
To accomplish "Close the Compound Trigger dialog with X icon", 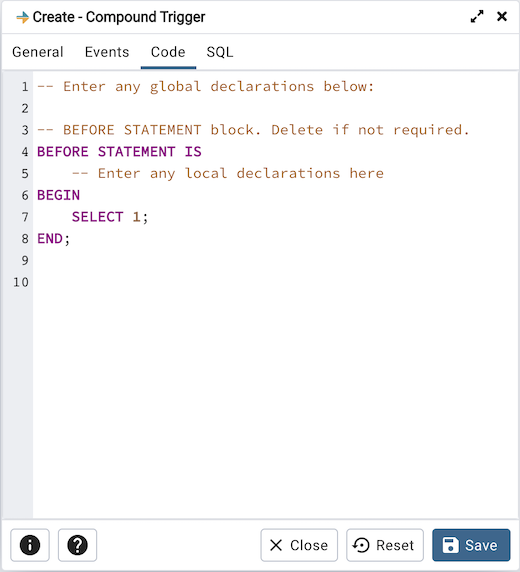I will point(502,16).
